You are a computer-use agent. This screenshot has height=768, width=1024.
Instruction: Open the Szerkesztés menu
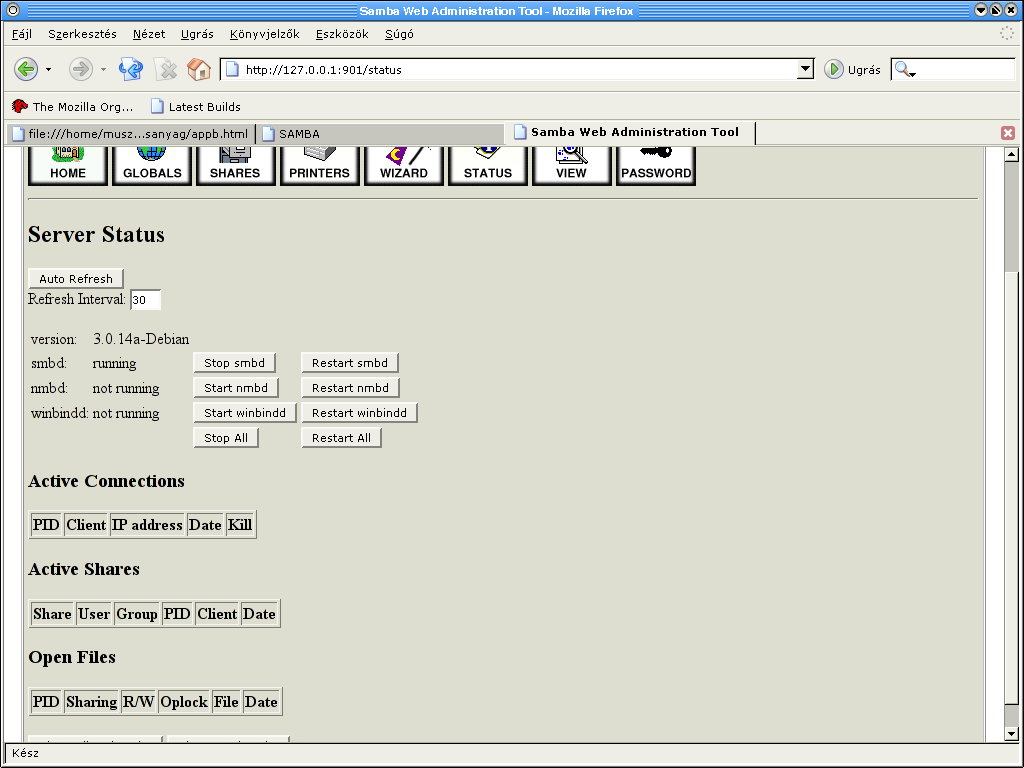tap(82, 34)
